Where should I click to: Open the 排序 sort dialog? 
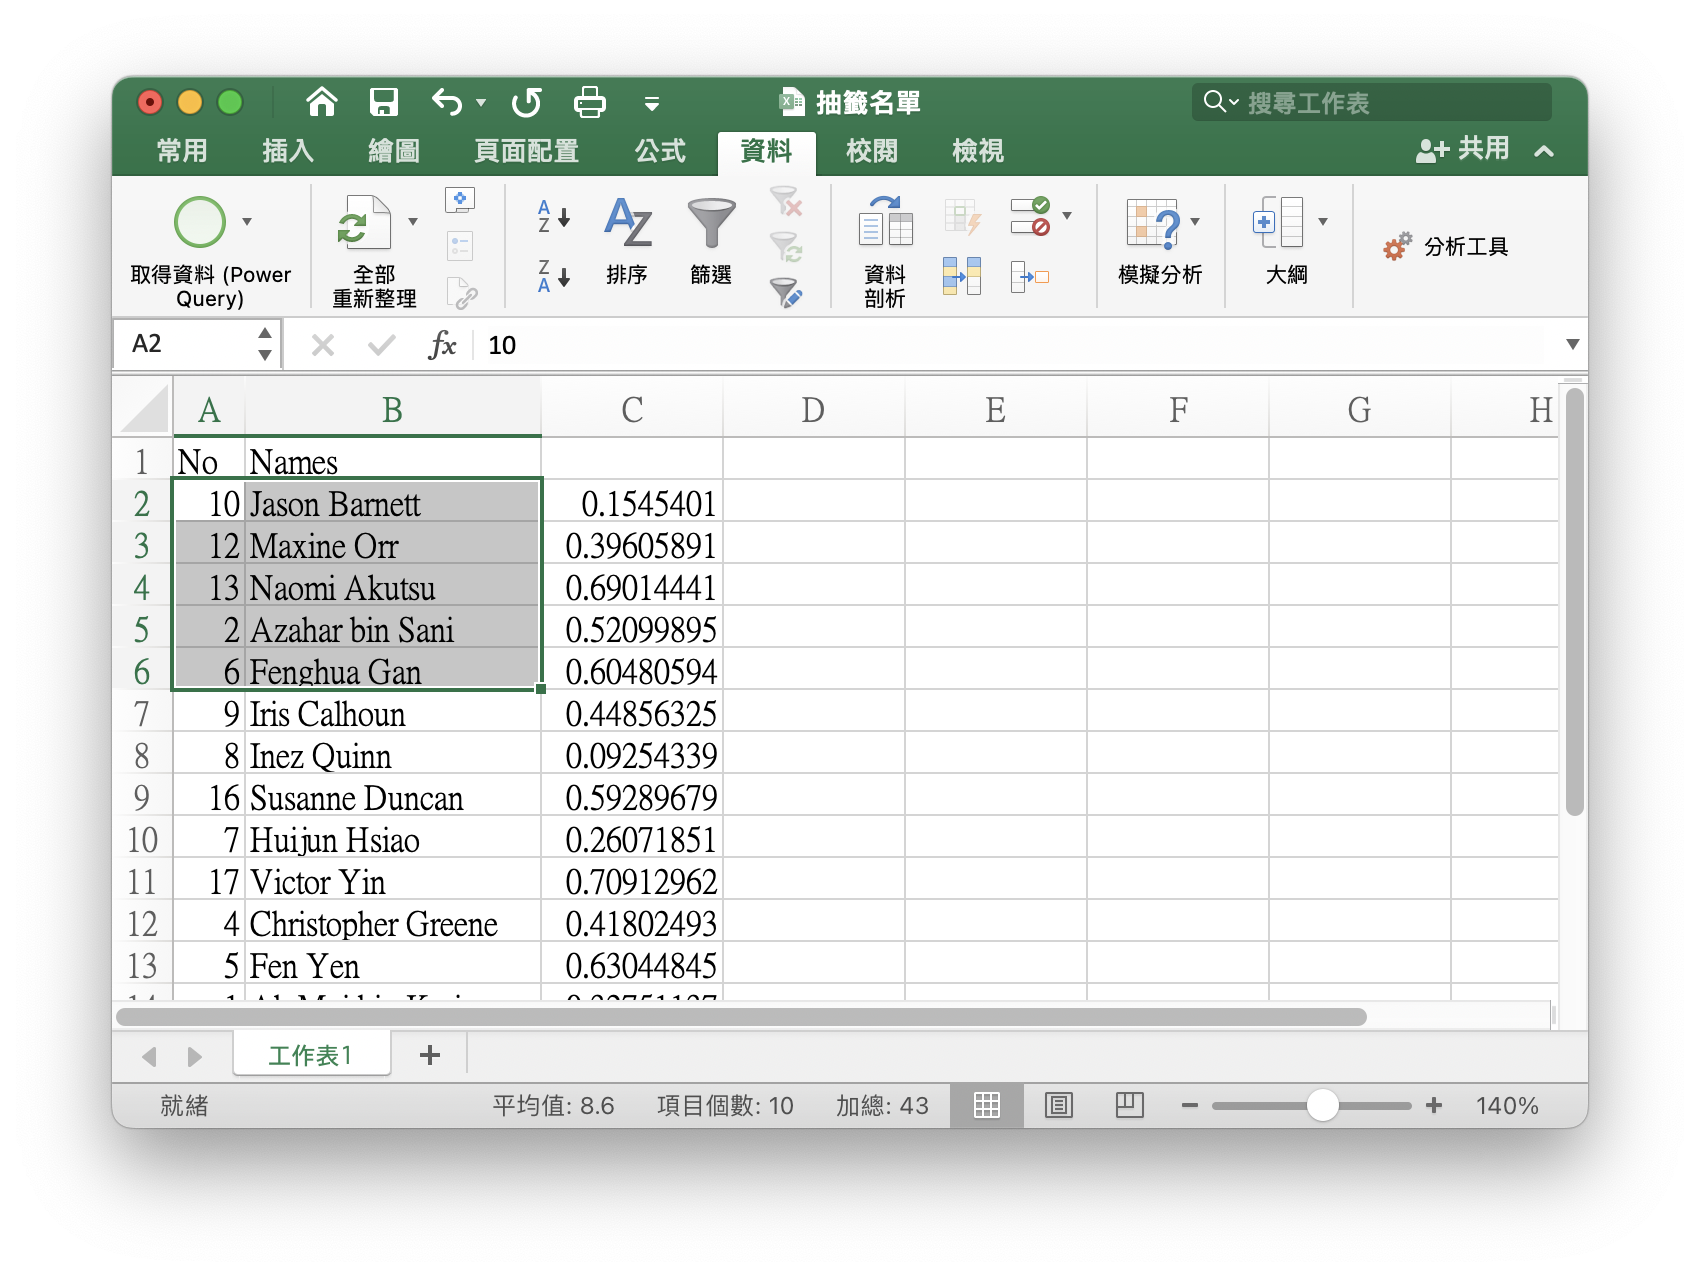[x=627, y=240]
